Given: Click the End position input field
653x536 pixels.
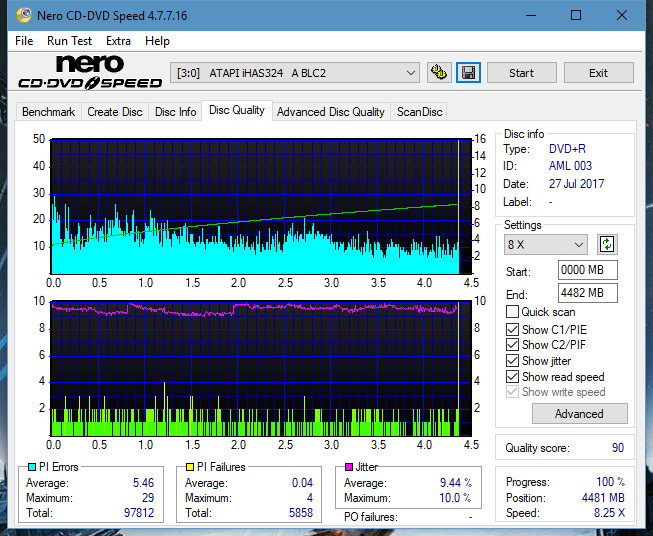Looking at the screenshot, I should pos(587,293).
